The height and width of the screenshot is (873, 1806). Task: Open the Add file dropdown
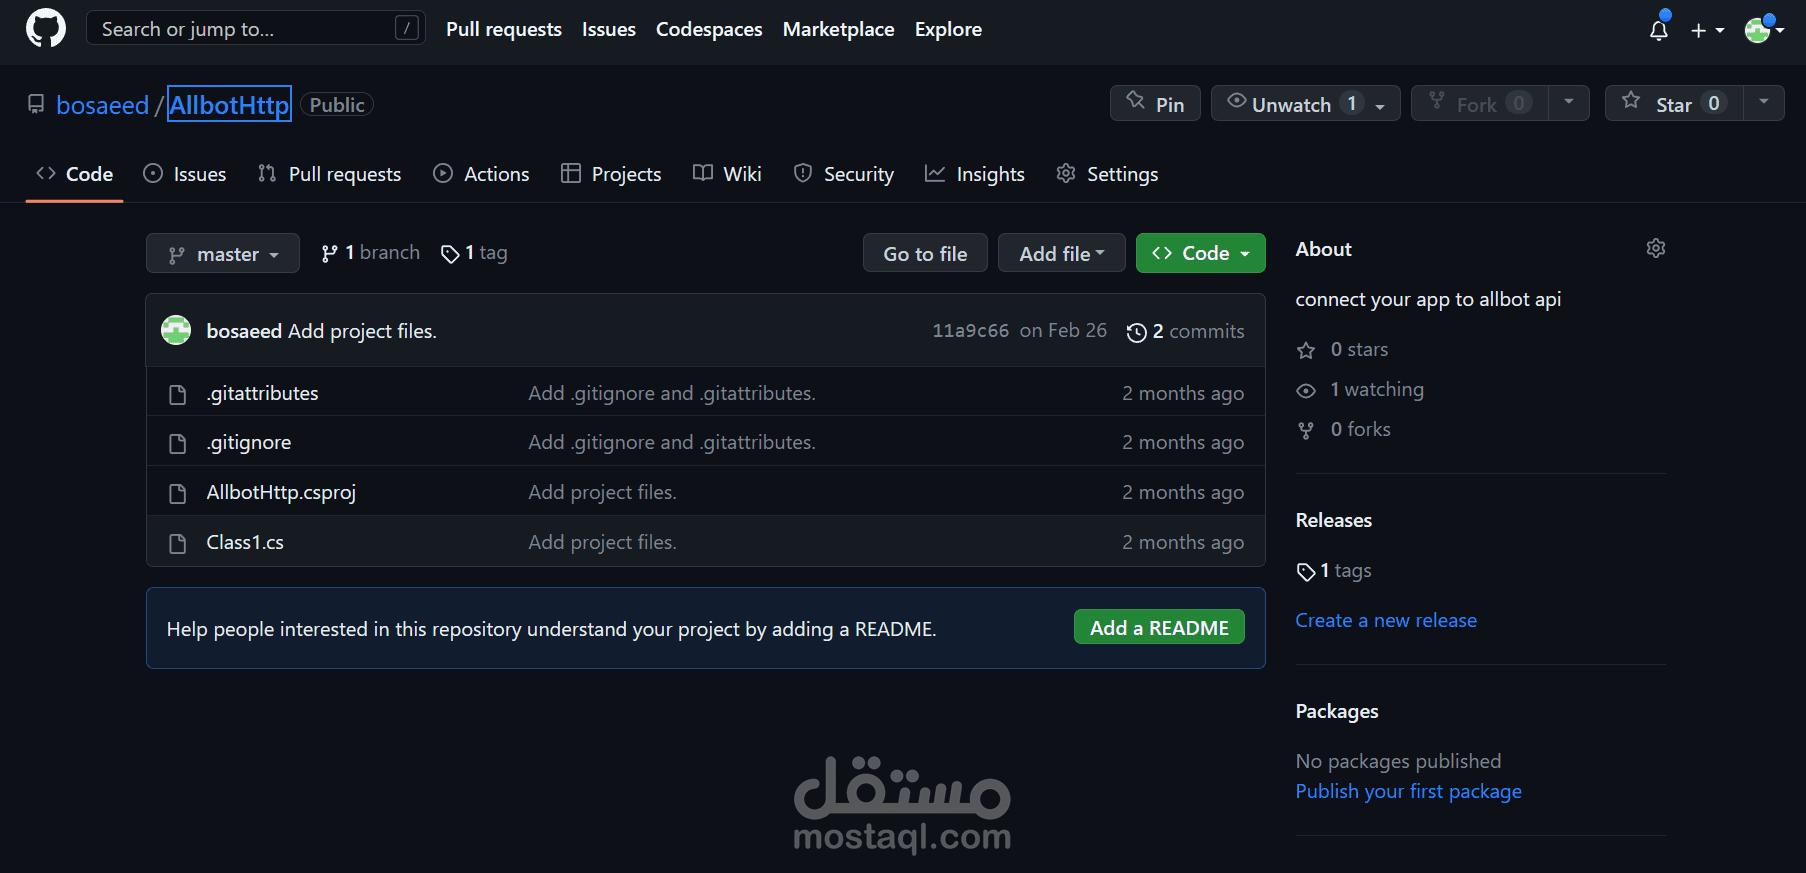coord(1062,253)
